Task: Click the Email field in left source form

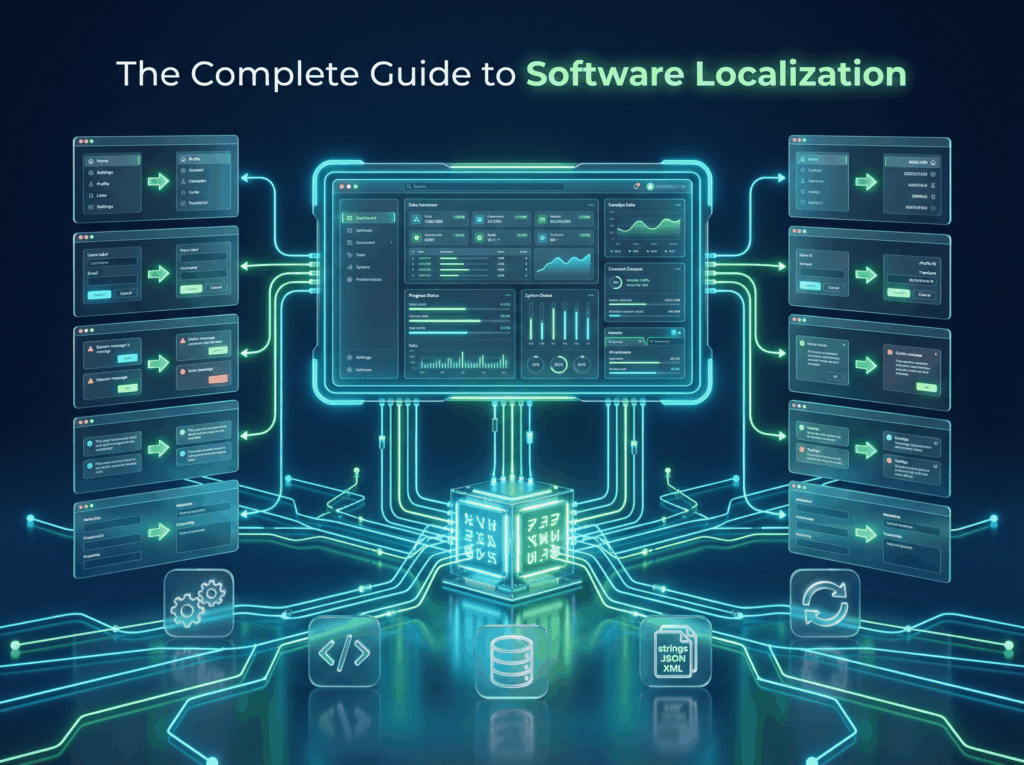Action: point(112,280)
